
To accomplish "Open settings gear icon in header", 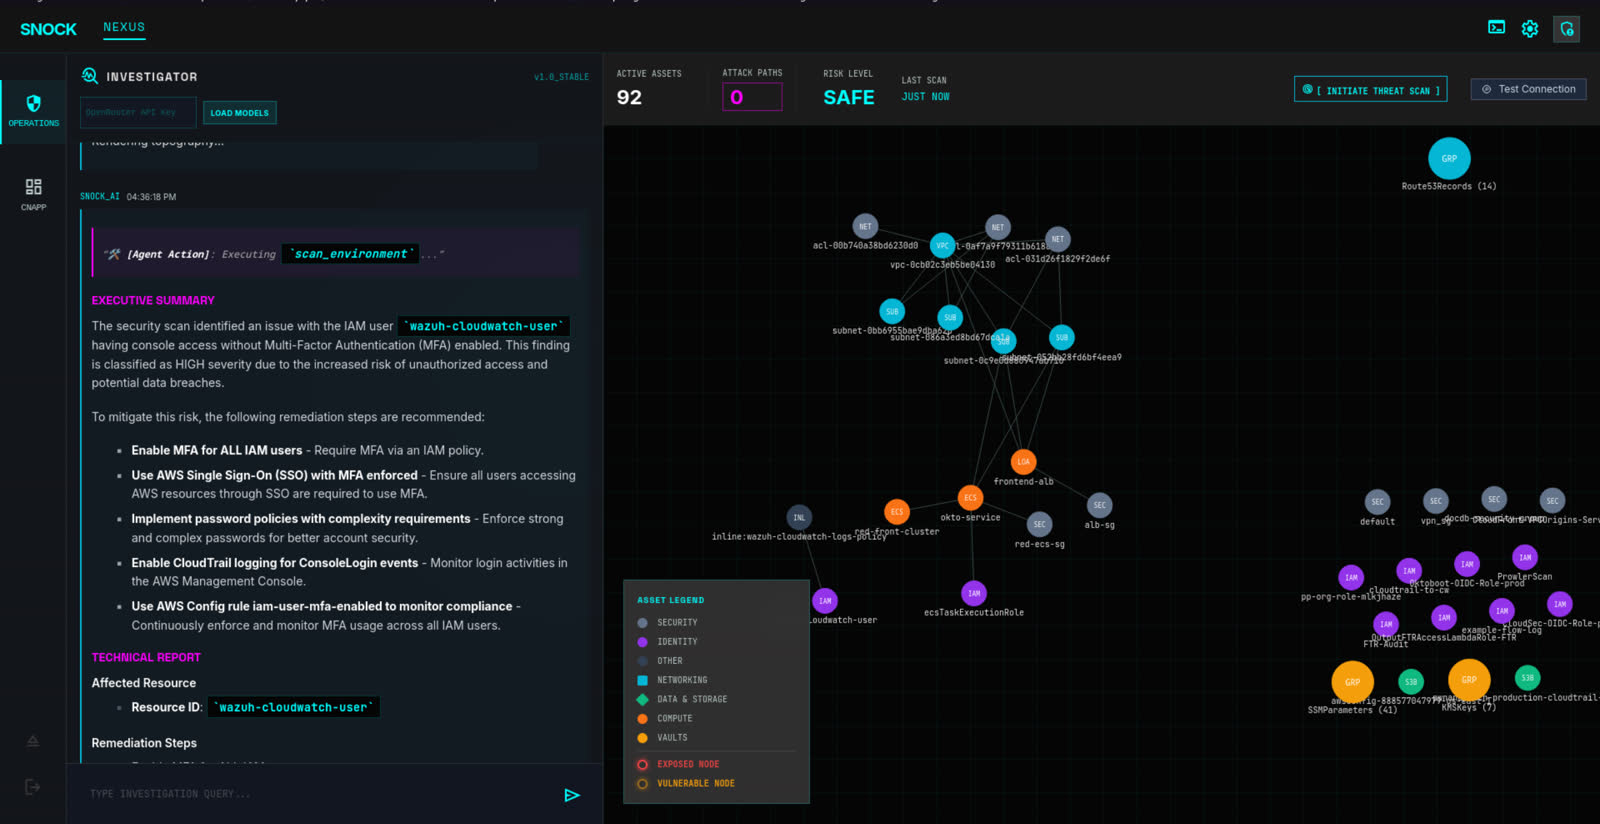I will point(1530,29).
